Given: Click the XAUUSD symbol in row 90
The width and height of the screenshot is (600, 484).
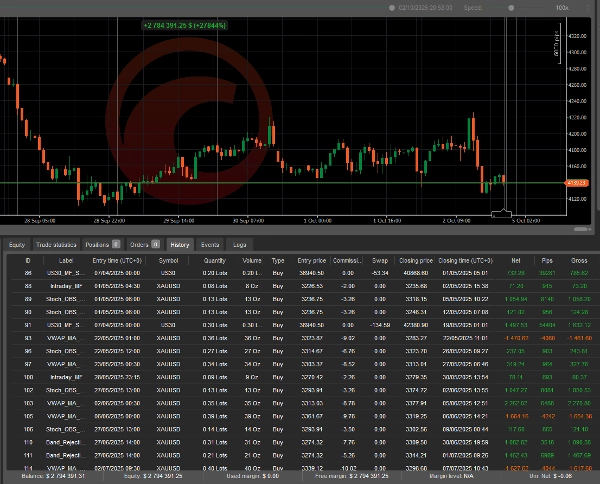Looking at the screenshot, I should (x=168, y=312).
